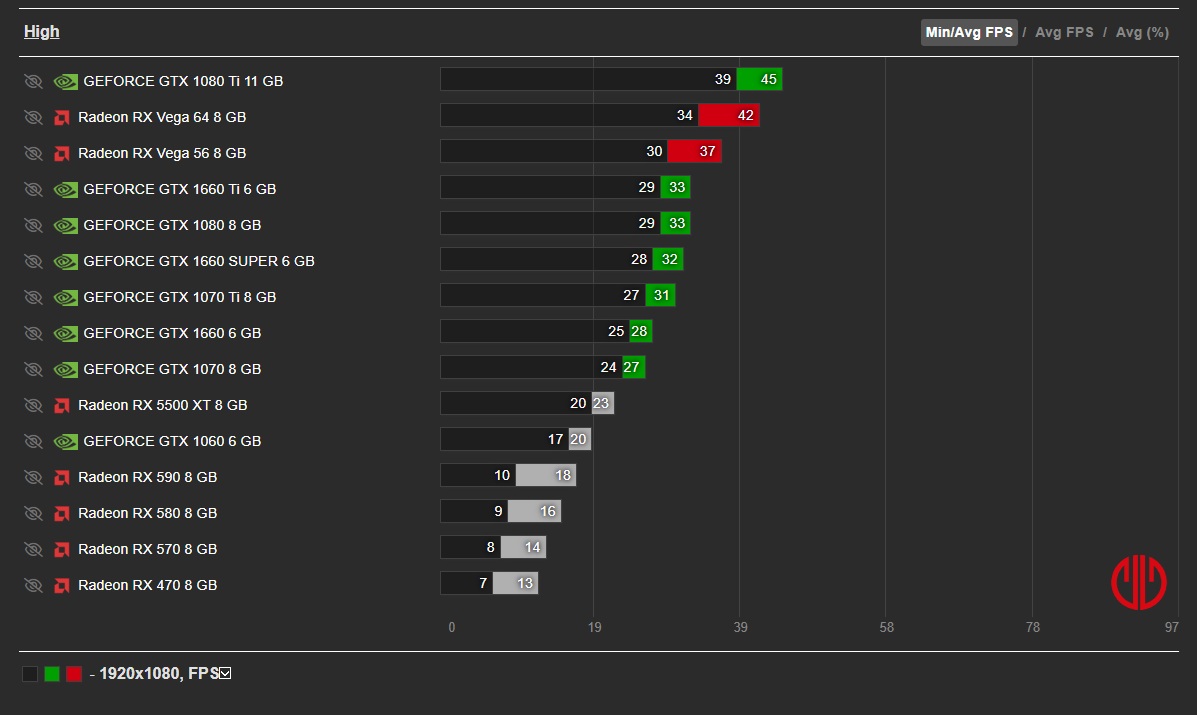Click the black minimum FPS legend swatch
Image resolution: width=1197 pixels, height=715 pixels.
(x=30, y=674)
